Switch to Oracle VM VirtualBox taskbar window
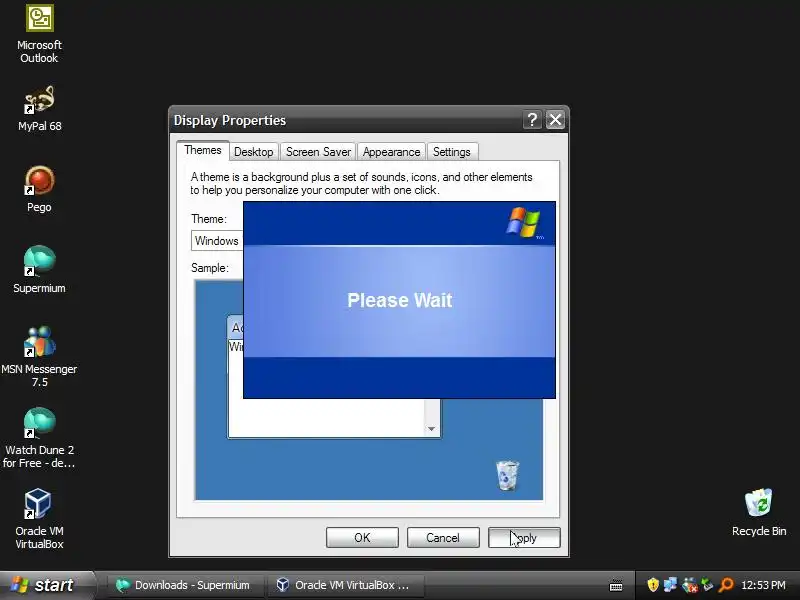The width and height of the screenshot is (800, 600). [x=347, y=585]
